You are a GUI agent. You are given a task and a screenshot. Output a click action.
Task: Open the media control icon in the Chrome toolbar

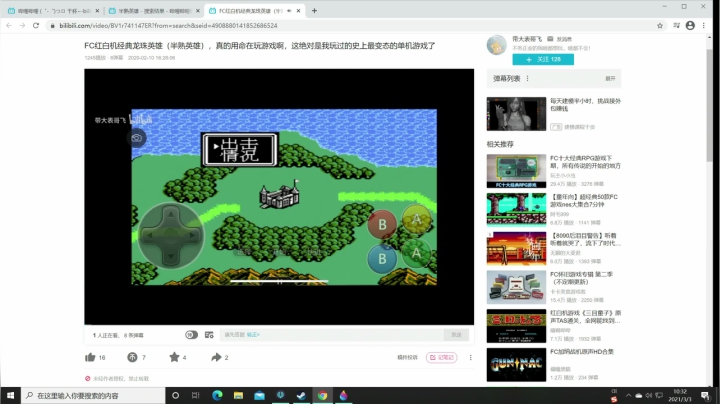[676, 26]
